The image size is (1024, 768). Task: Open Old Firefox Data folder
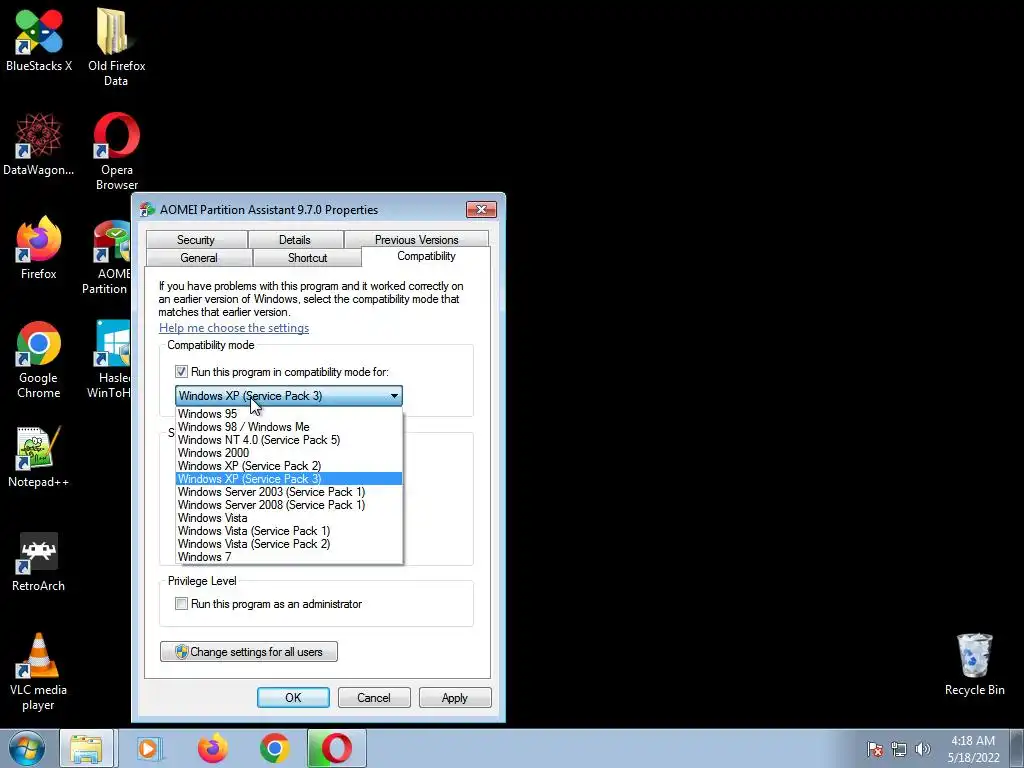pos(116,46)
